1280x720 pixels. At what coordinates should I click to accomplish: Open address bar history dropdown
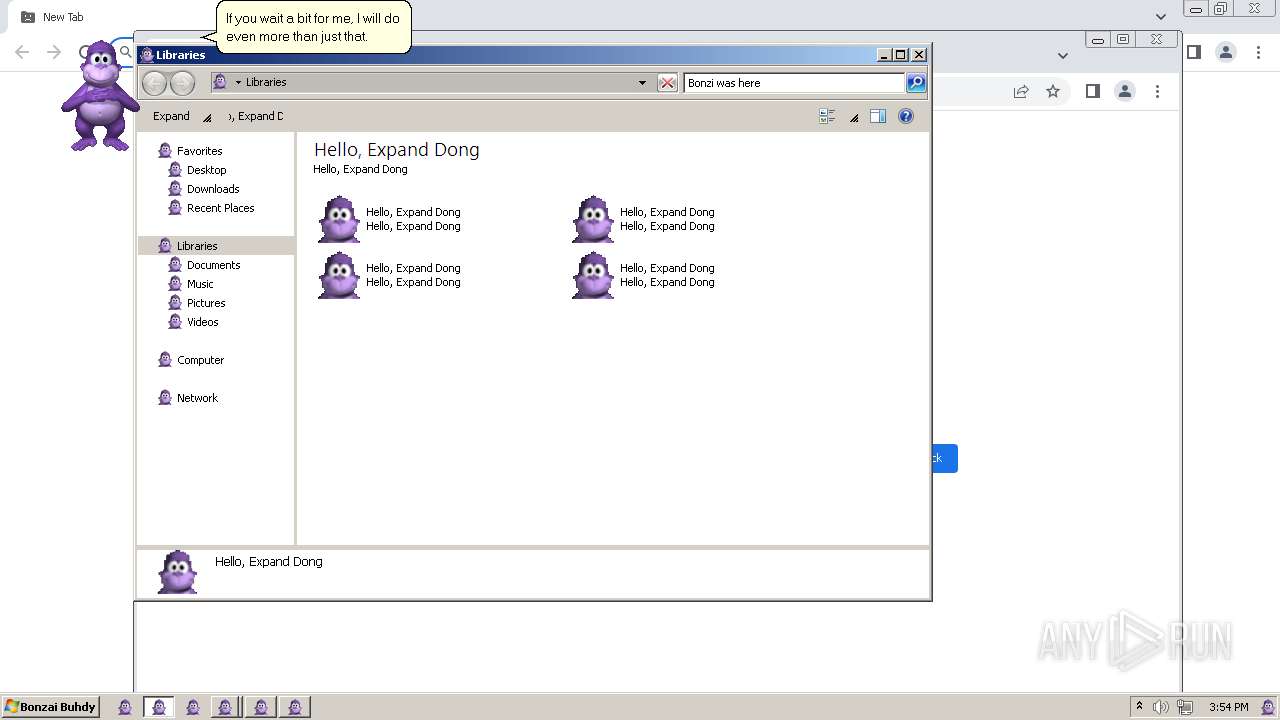click(x=642, y=83)
